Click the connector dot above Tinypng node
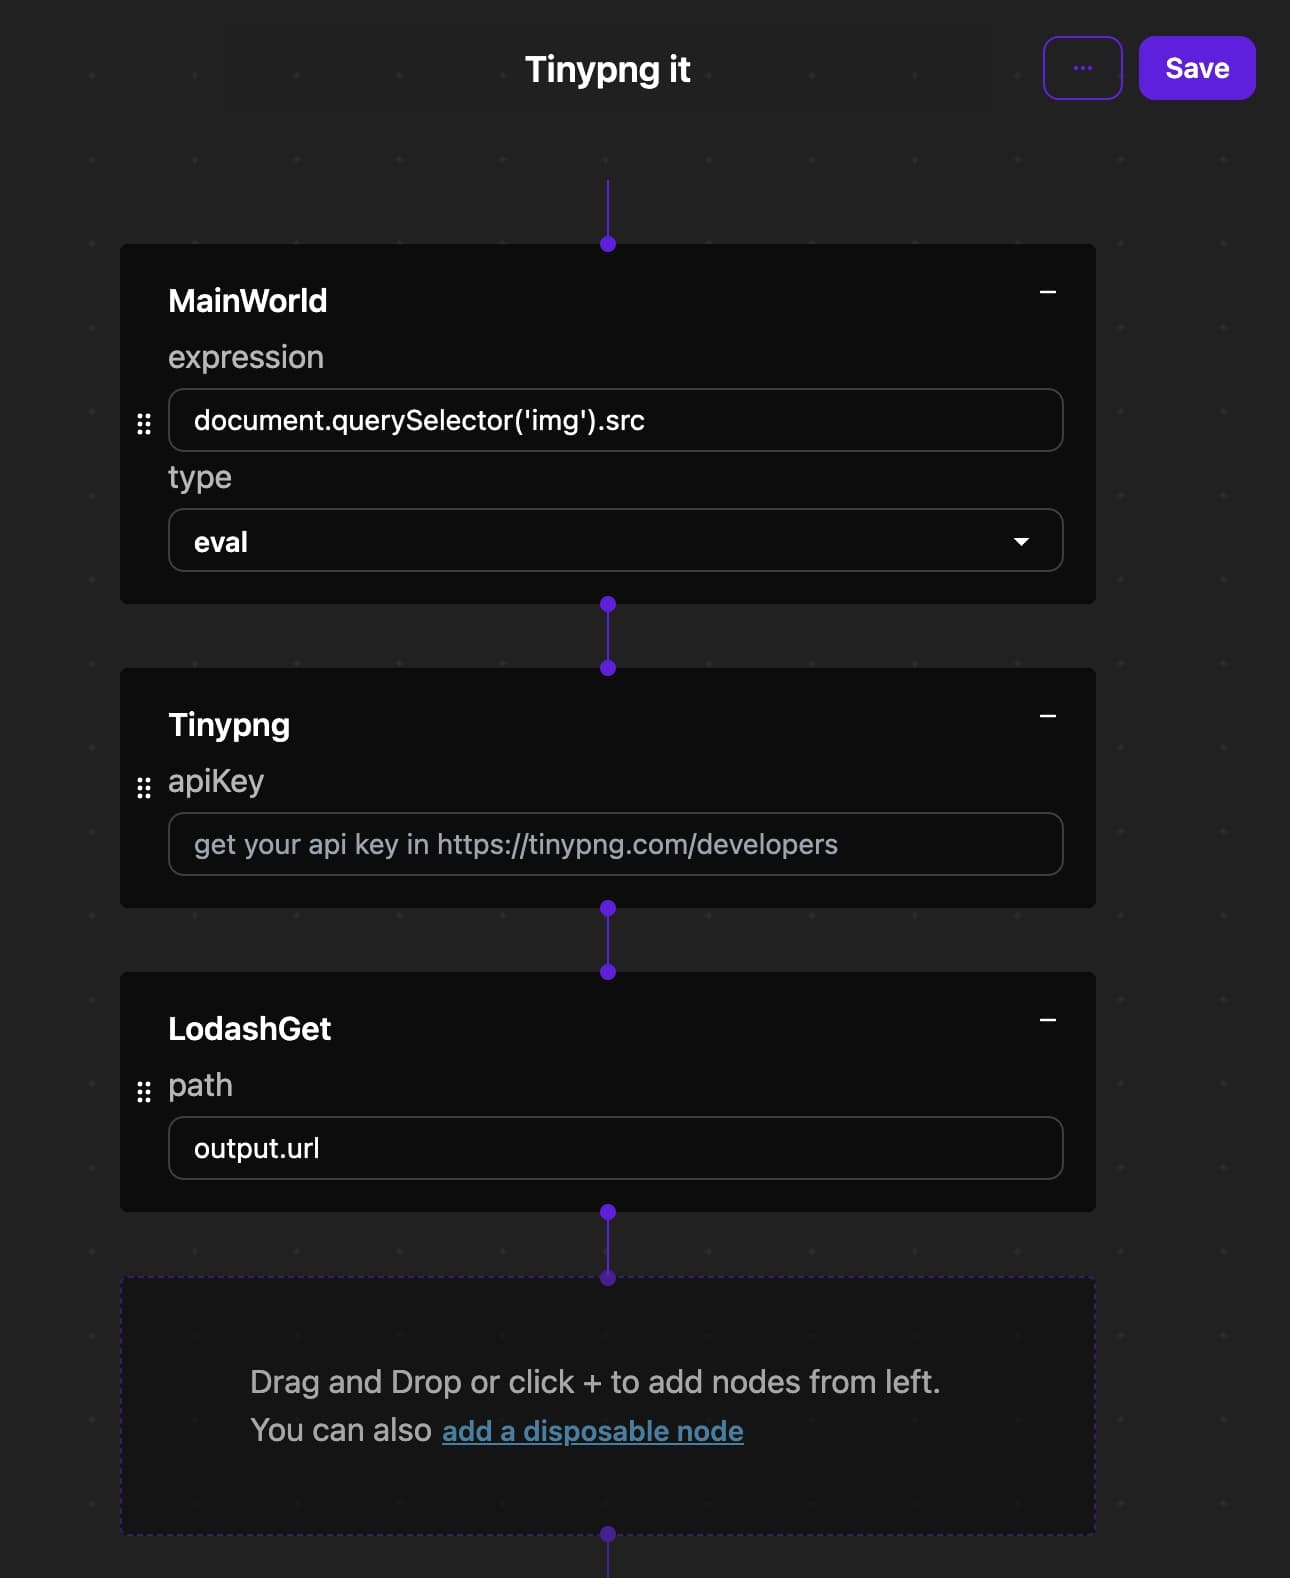 click(x=608, y=668)
